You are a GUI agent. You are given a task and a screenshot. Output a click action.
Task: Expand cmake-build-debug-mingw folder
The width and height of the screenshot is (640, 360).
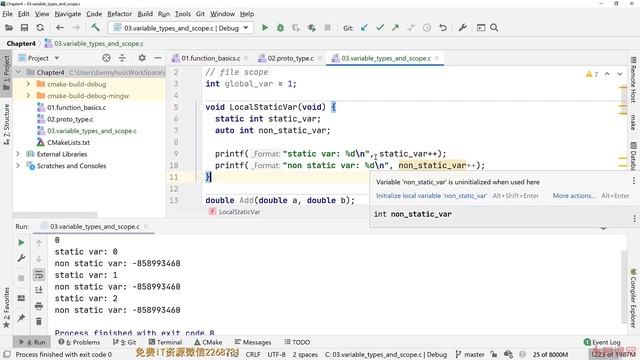click(28, 96)
